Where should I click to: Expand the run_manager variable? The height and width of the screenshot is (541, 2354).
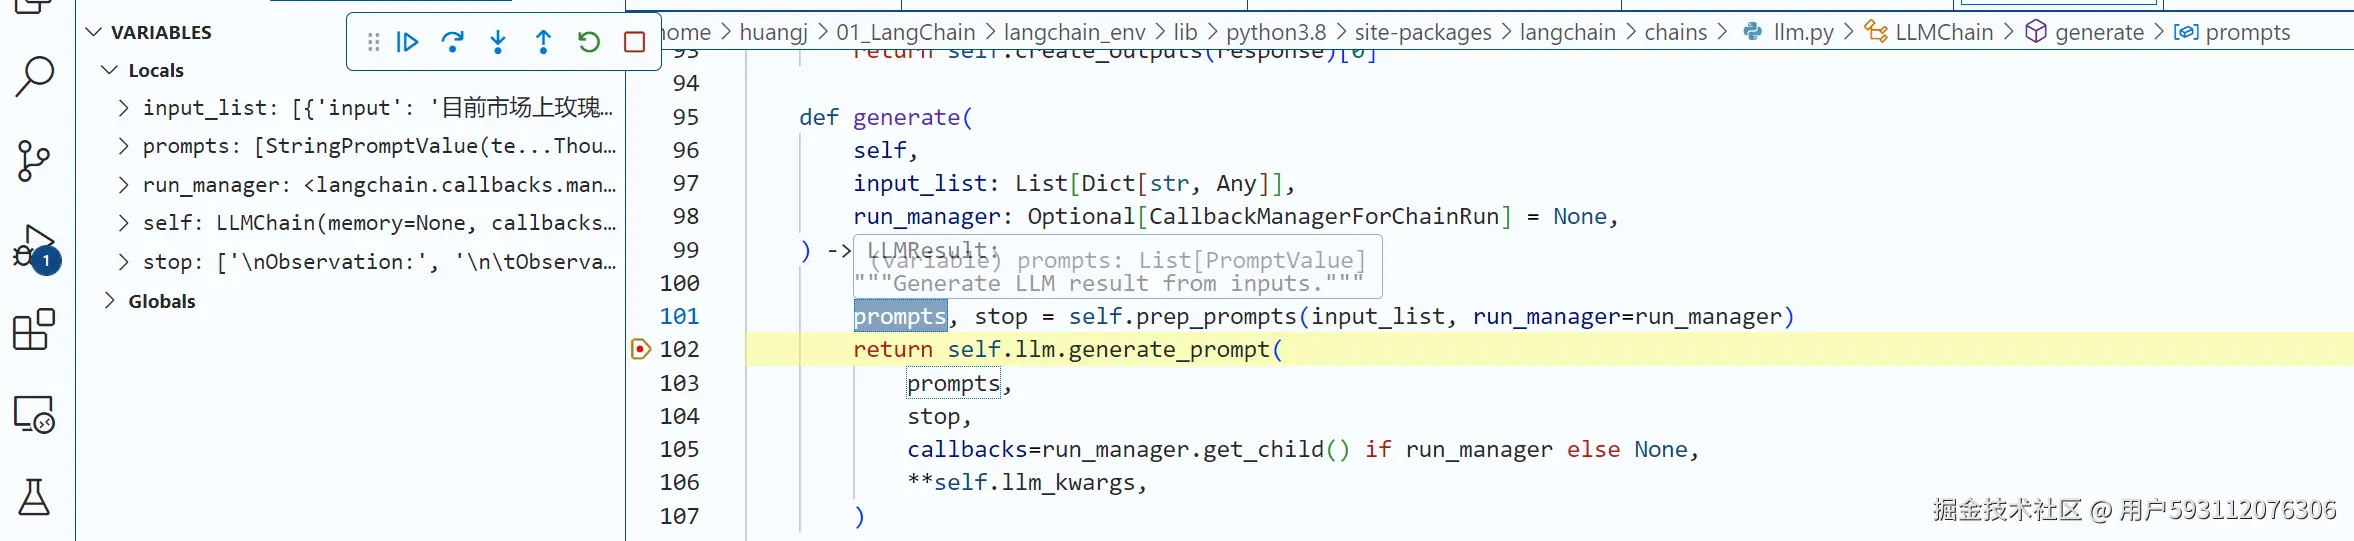click(x=123, y=185)
